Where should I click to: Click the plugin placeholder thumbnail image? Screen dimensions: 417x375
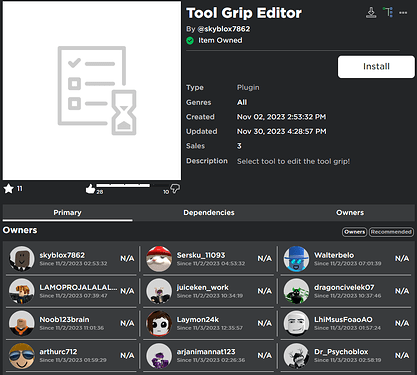tap(92, 91)
